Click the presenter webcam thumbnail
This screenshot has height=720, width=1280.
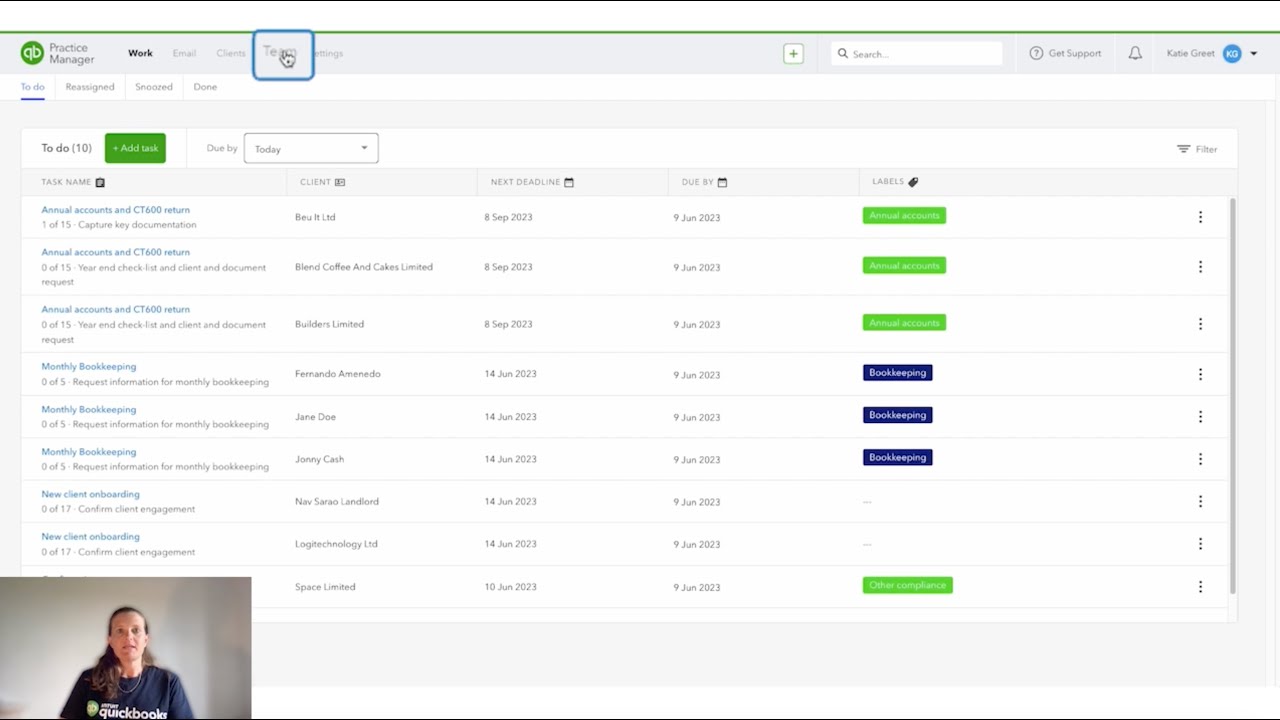(x=125, y=648)
